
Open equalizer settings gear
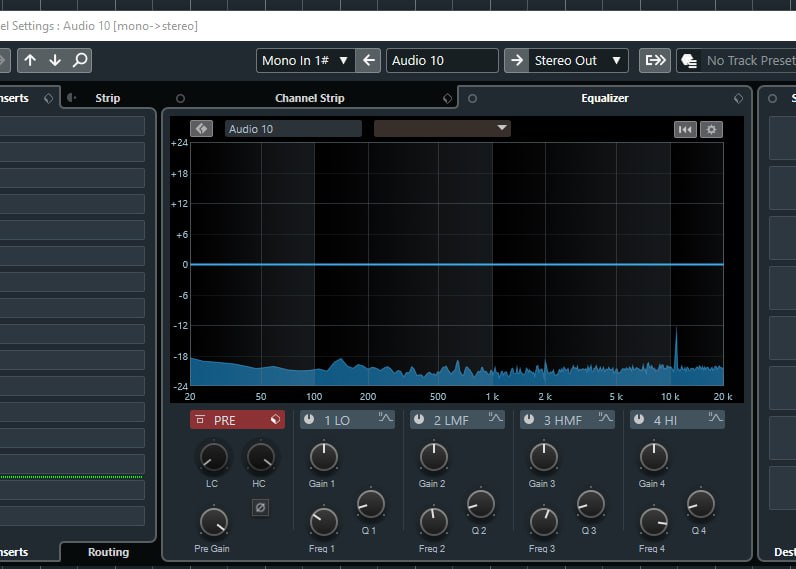click(x=711, y=129)
